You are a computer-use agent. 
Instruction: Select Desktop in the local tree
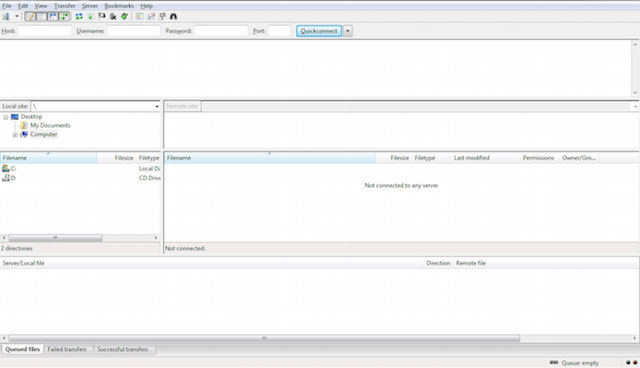31,117
